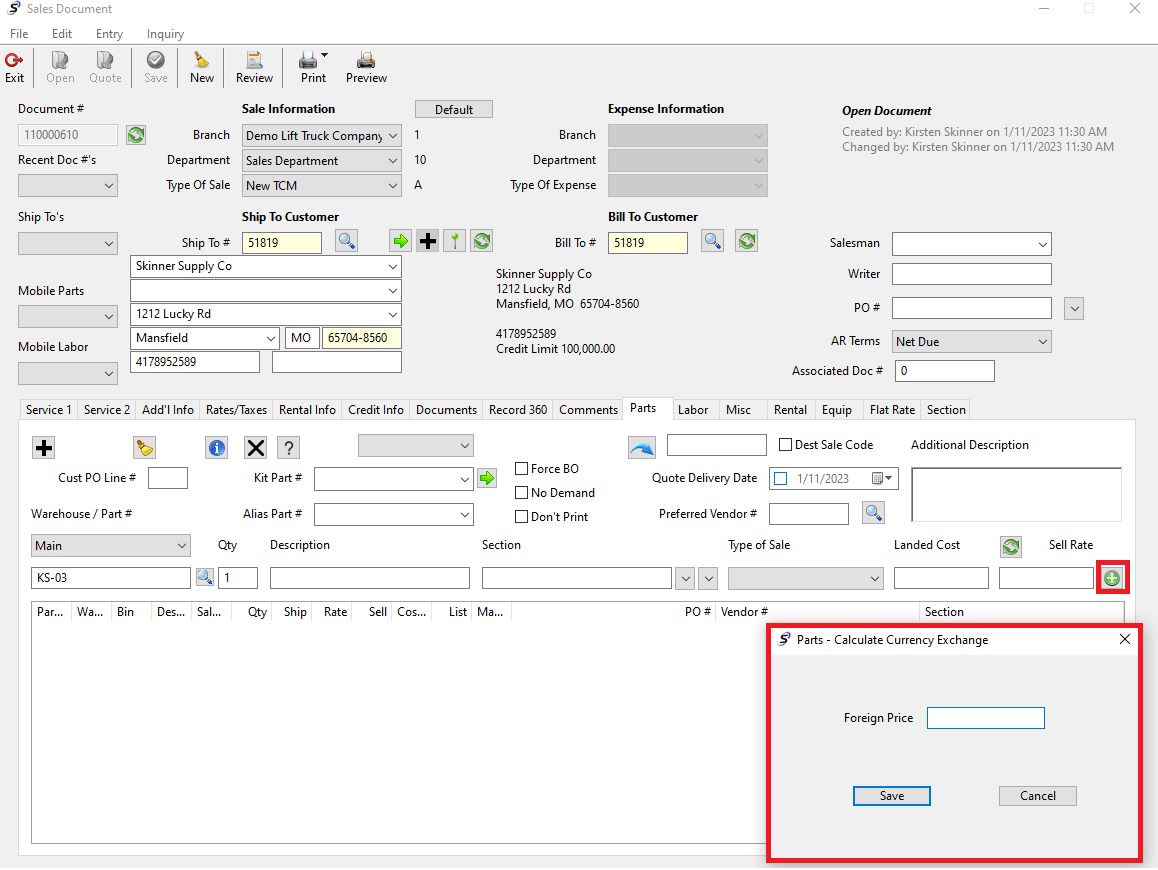Click the question mark help icon
This screenshot has height=870, width=1158.
[x=289, y=448]
